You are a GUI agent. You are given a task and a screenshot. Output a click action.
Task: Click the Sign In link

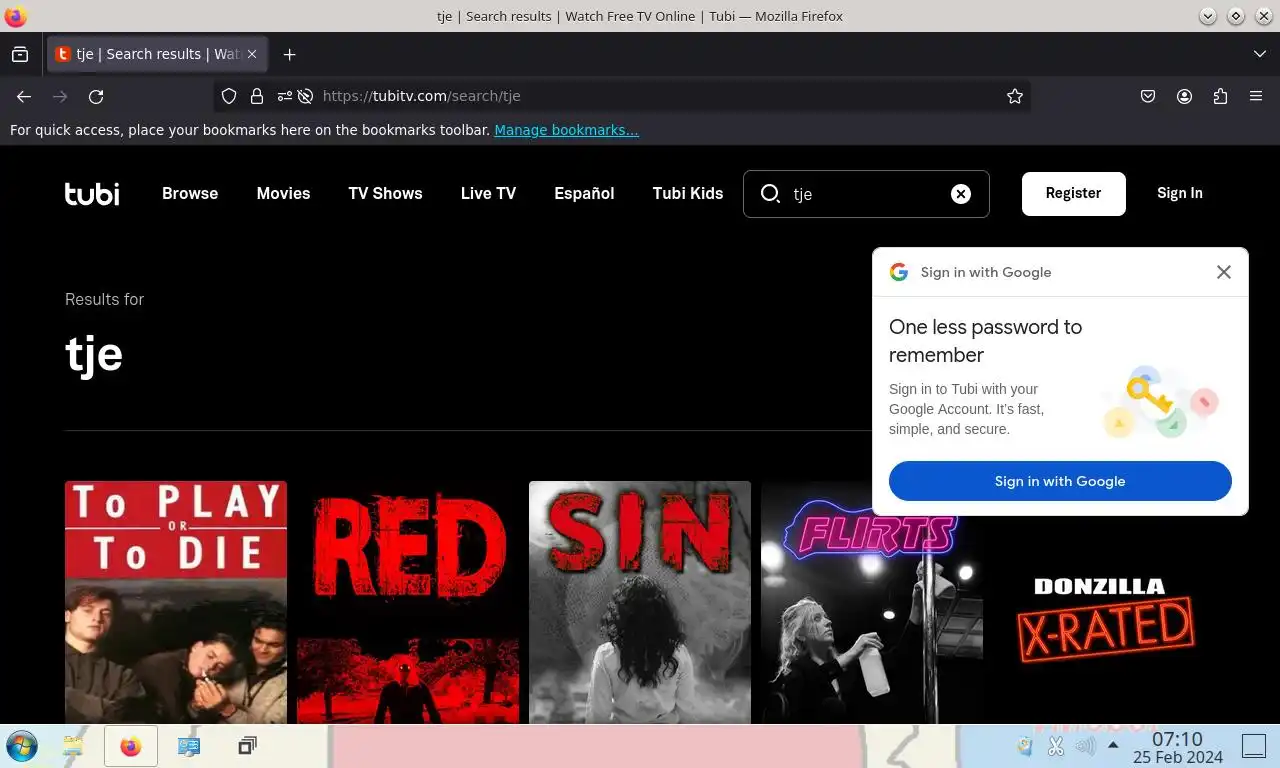point(1180,194)
